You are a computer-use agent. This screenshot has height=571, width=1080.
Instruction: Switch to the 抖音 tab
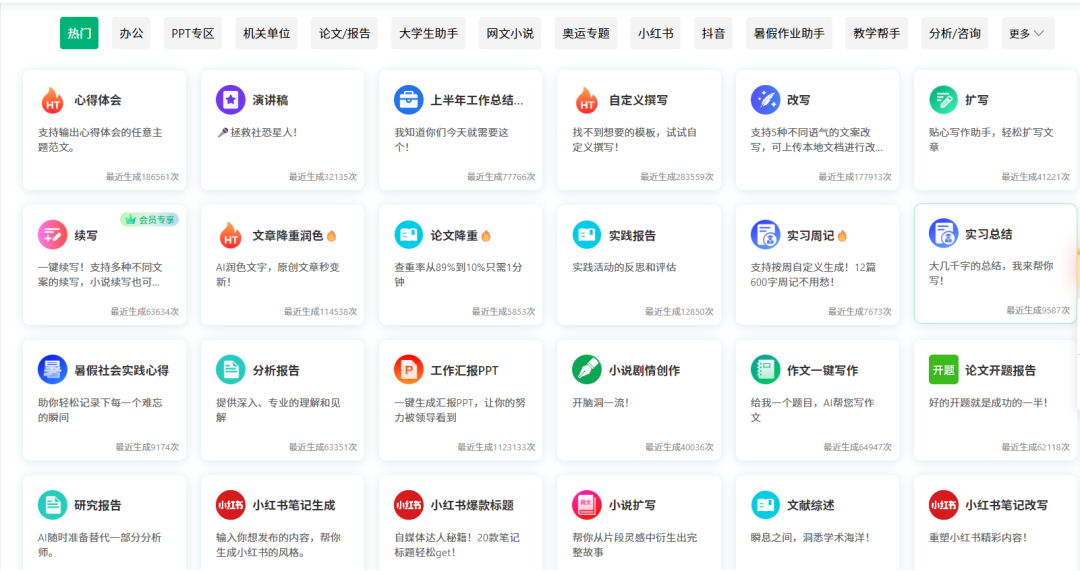coord(713,33)
